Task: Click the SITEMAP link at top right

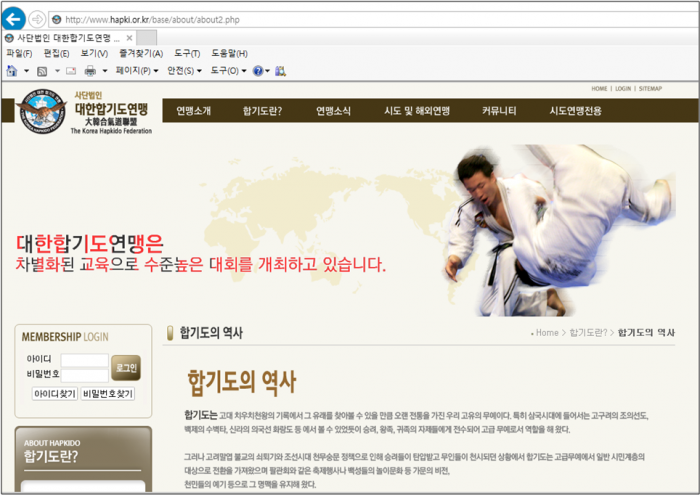Action: pos(650,89)
